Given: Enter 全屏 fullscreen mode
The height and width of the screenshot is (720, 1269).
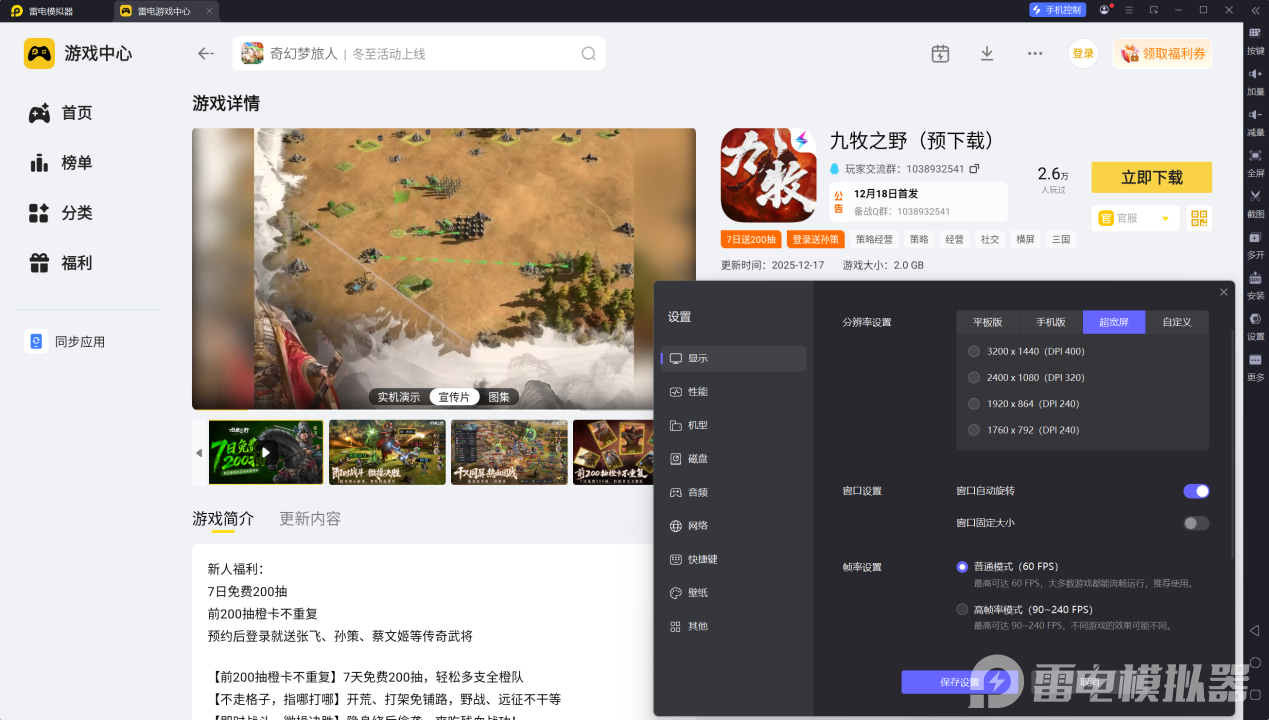Looking at the screenshot, I should (1255, 163).
